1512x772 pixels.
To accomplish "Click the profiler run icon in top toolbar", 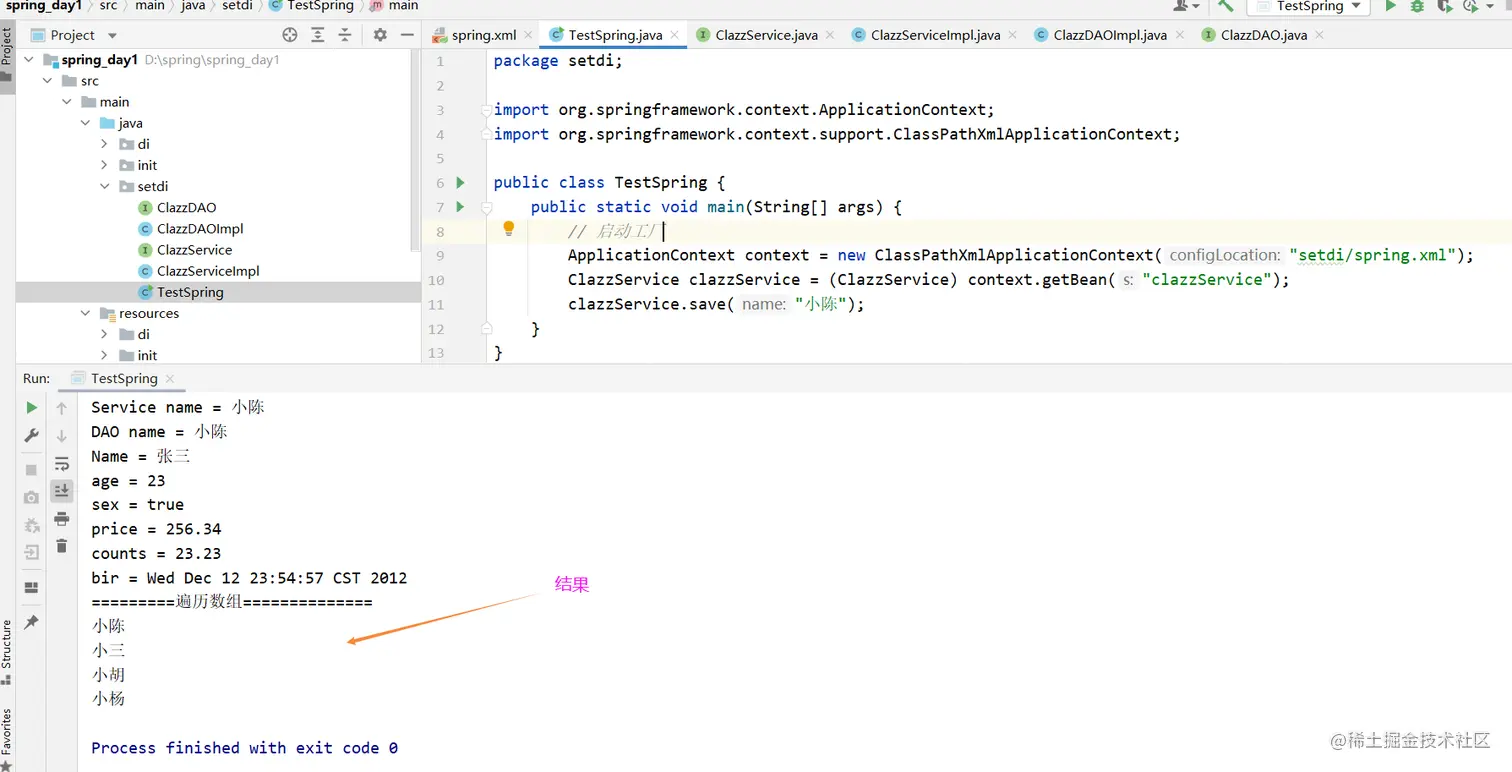I will click(x=1472, y=6).
